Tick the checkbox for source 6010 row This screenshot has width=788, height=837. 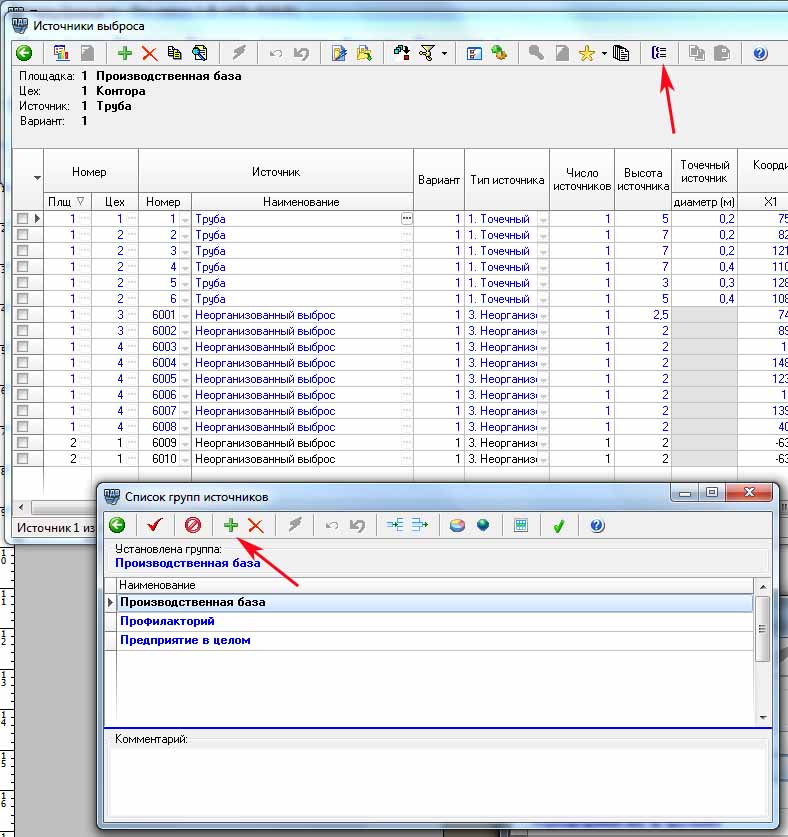pos(23,459)
